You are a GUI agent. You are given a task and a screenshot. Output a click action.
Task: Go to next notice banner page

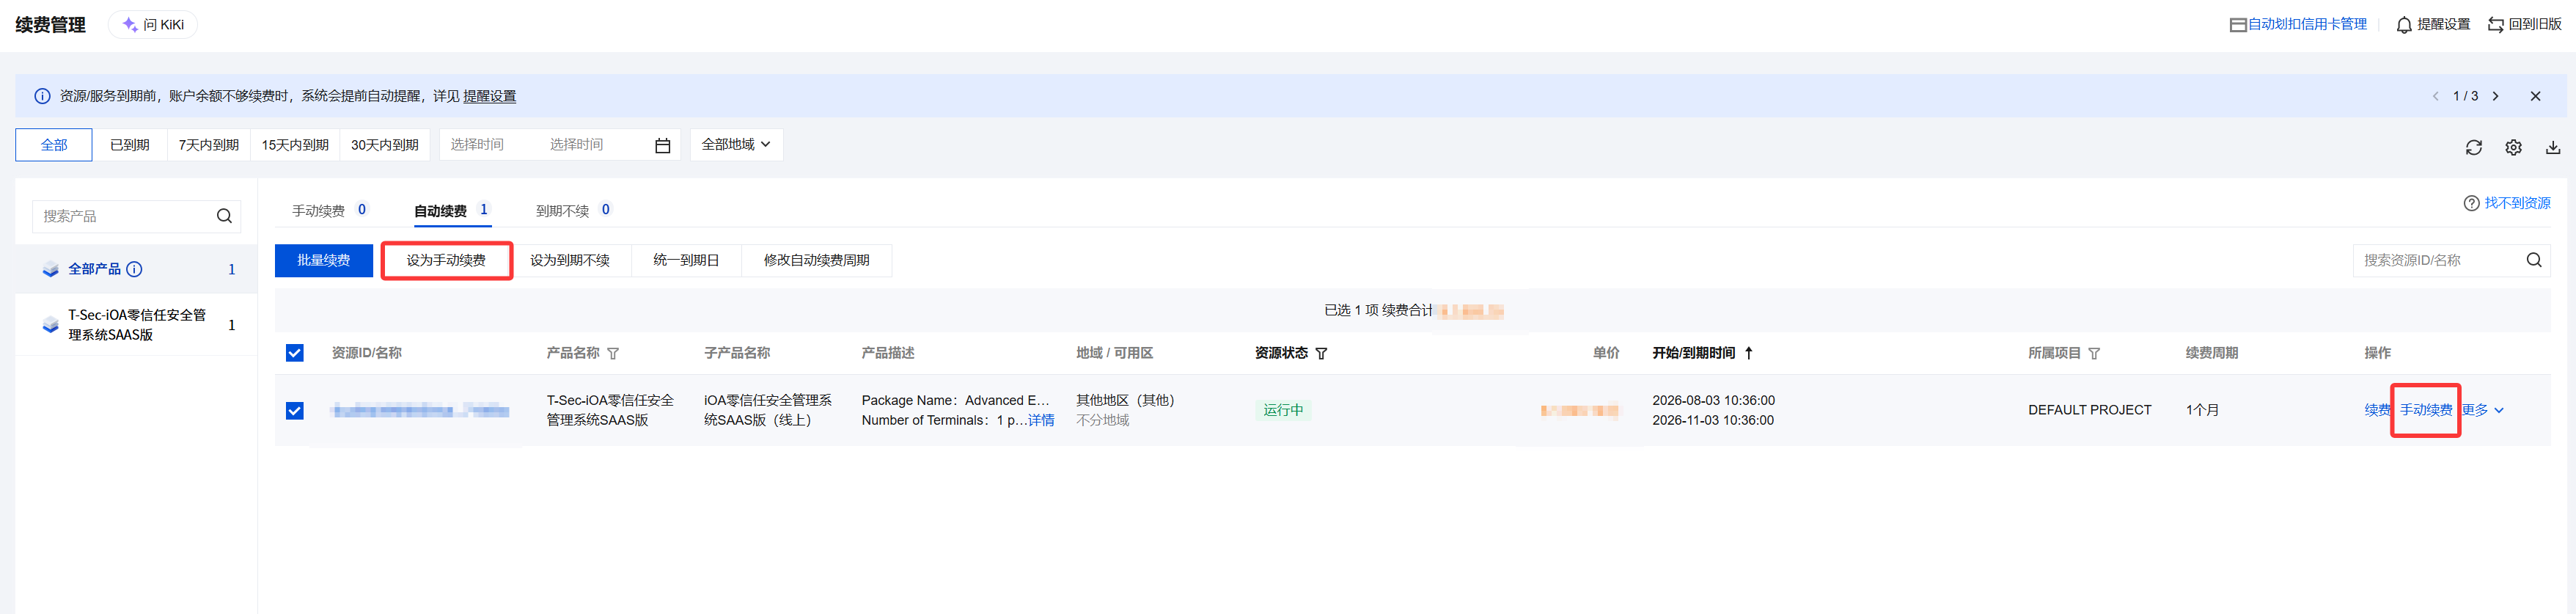(x=2495, y=96)
